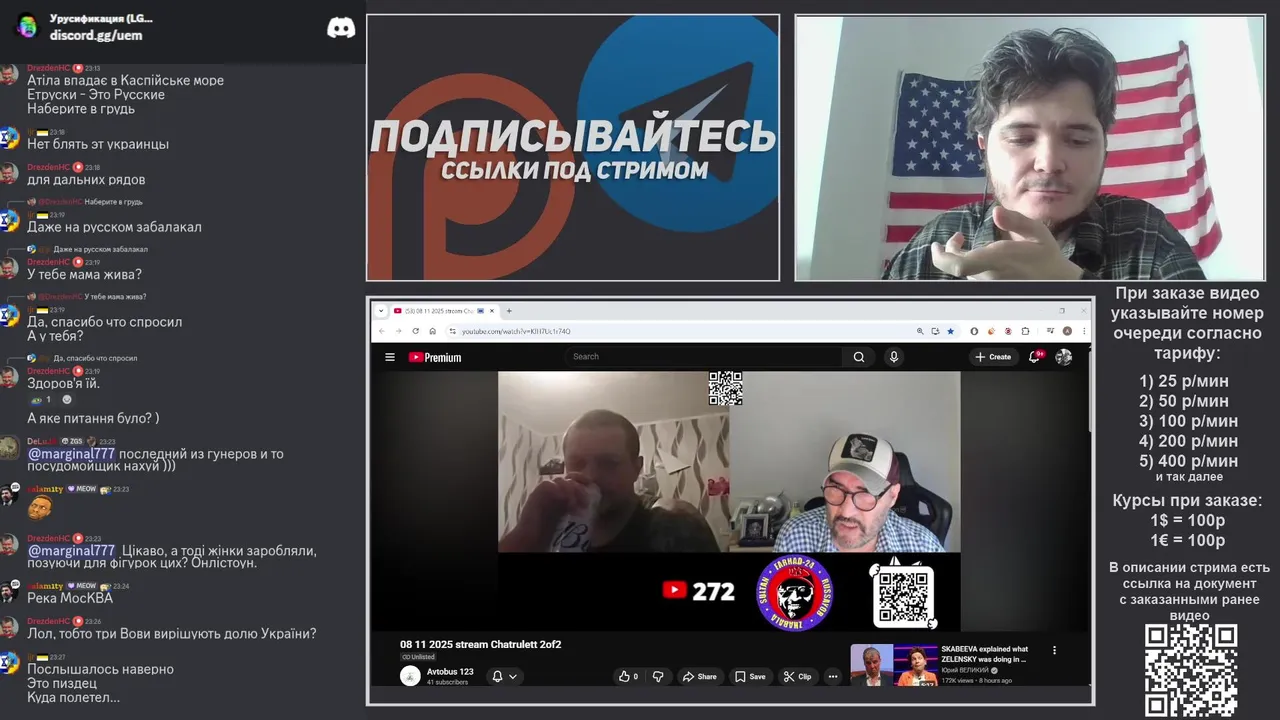Open more actions ellipsis under the video
This screenshot has height=720, width=1280.
pos(833,677)
